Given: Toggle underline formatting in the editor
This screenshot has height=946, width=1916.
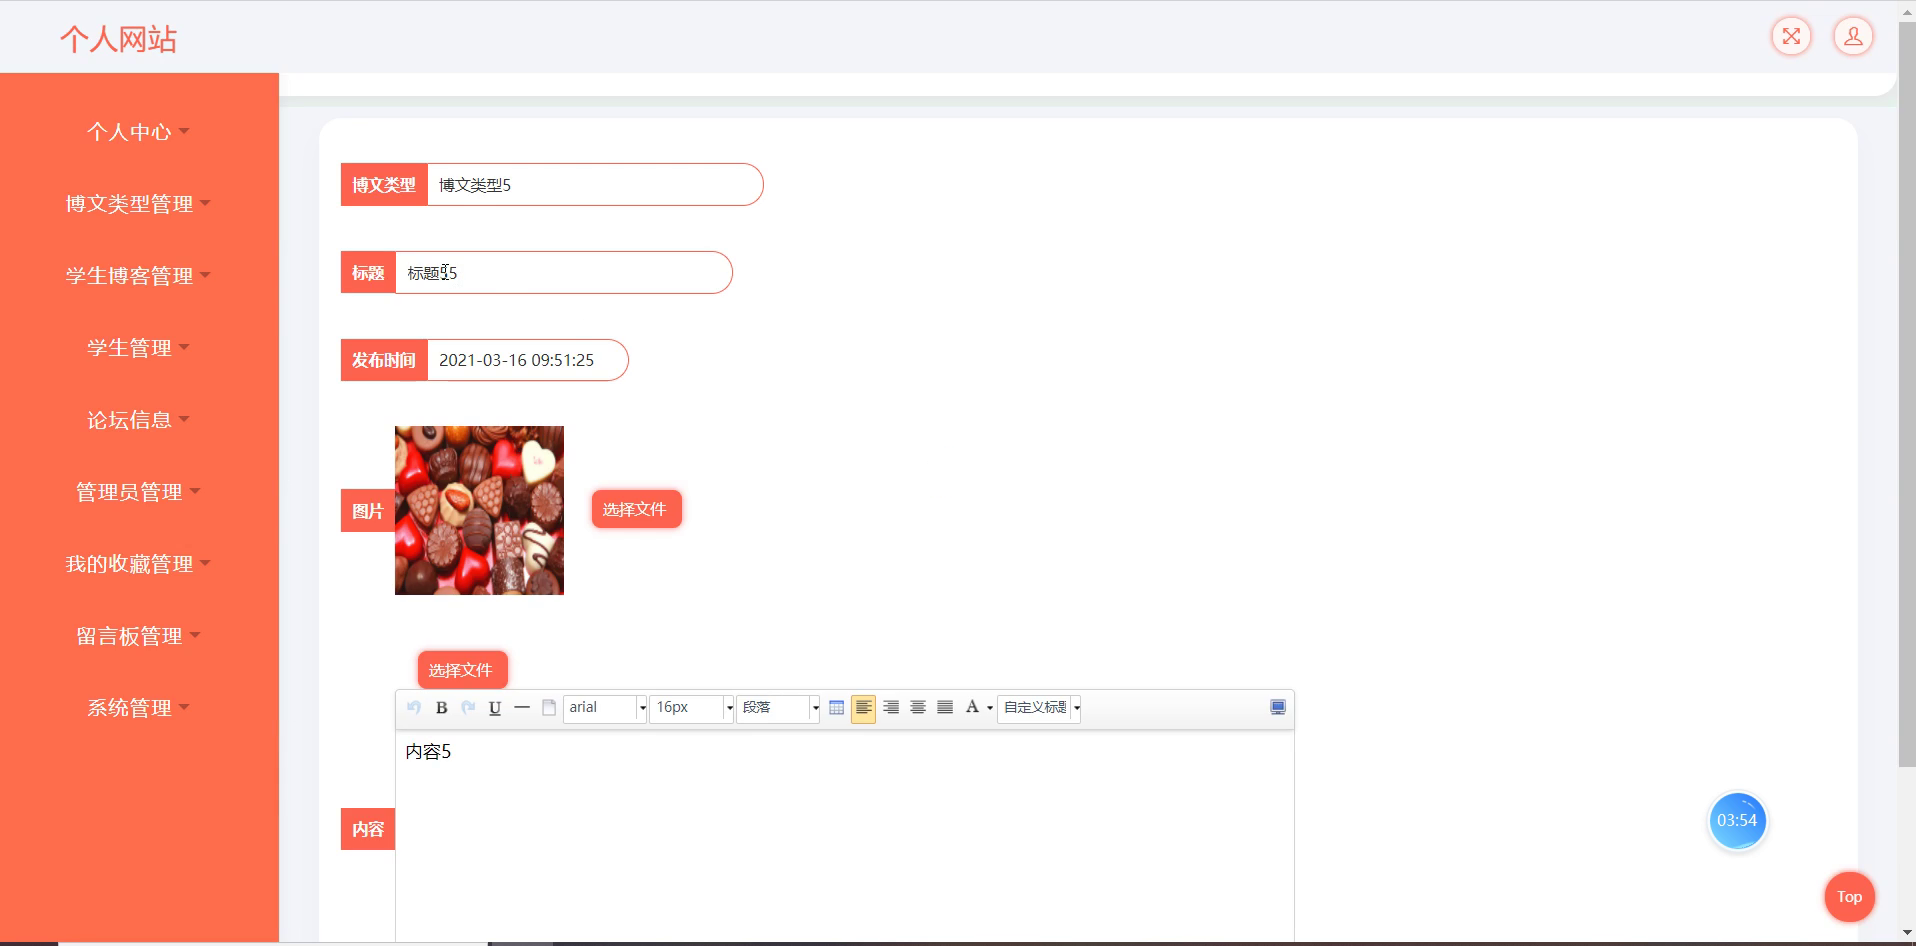Looking at the screenshot, I should [x=495, y=708].
